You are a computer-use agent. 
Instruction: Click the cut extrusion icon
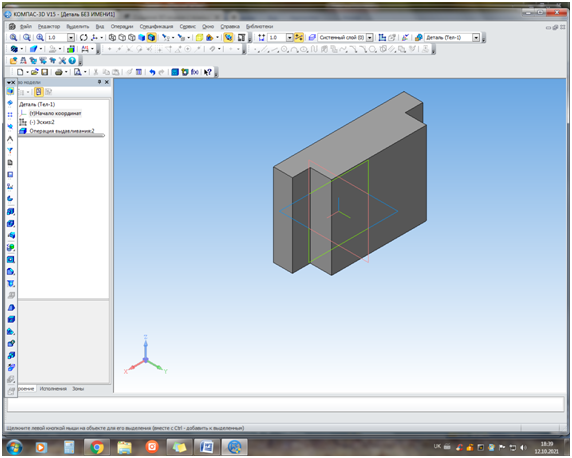pos(11,223)
